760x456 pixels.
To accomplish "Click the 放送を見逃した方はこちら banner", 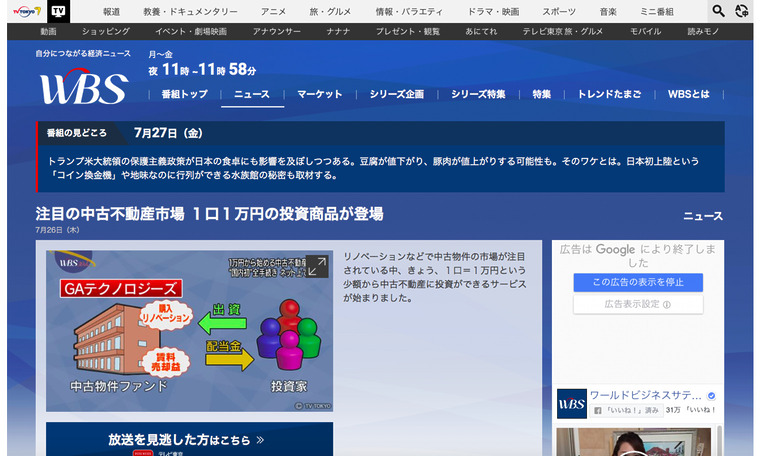I will (x=187, y=438).
